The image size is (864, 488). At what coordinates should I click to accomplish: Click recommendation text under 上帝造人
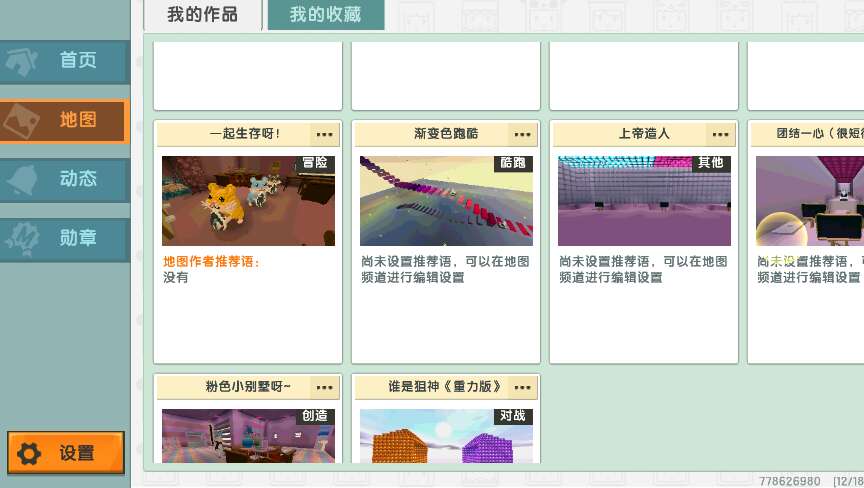(x=643, y=269)
